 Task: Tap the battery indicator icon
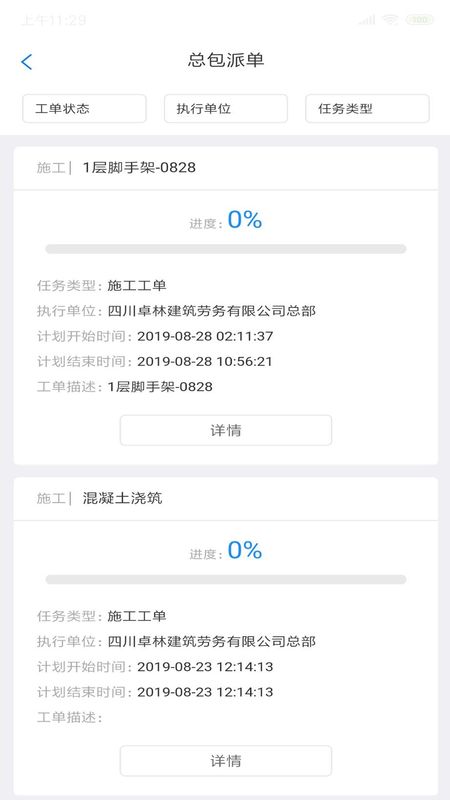[419, 20]
